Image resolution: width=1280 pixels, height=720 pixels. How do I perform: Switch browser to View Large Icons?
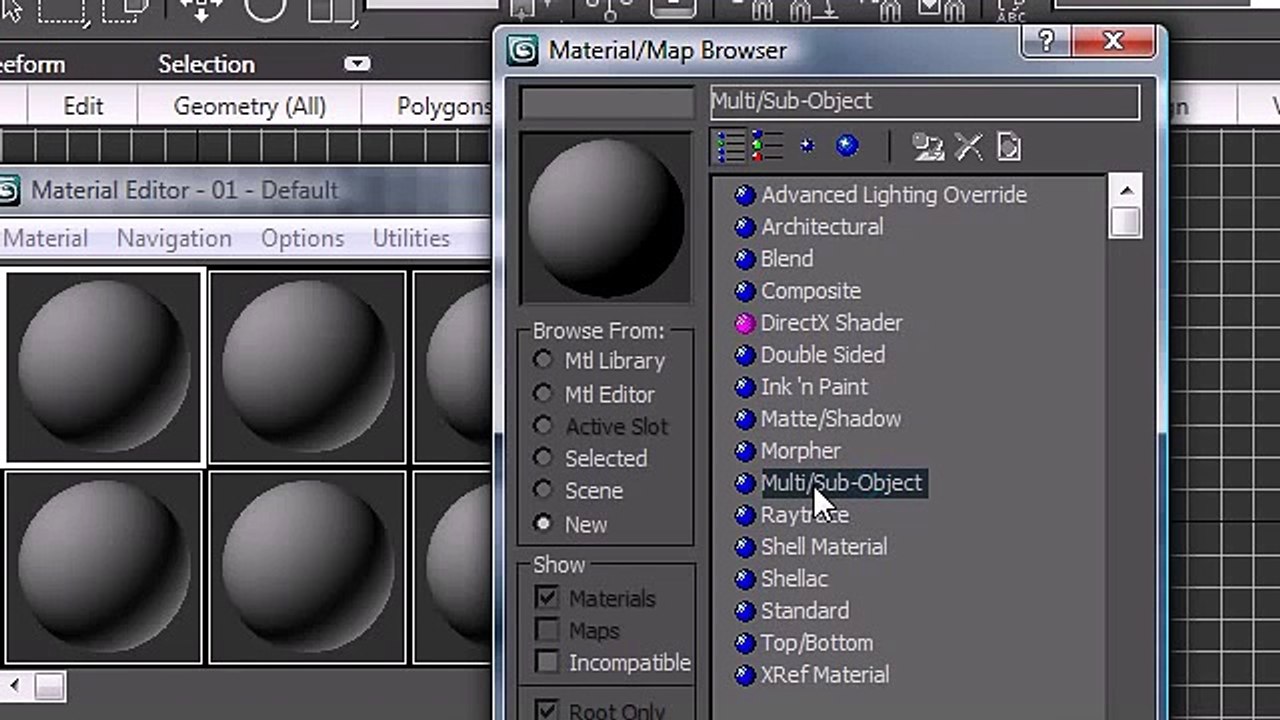847,147
